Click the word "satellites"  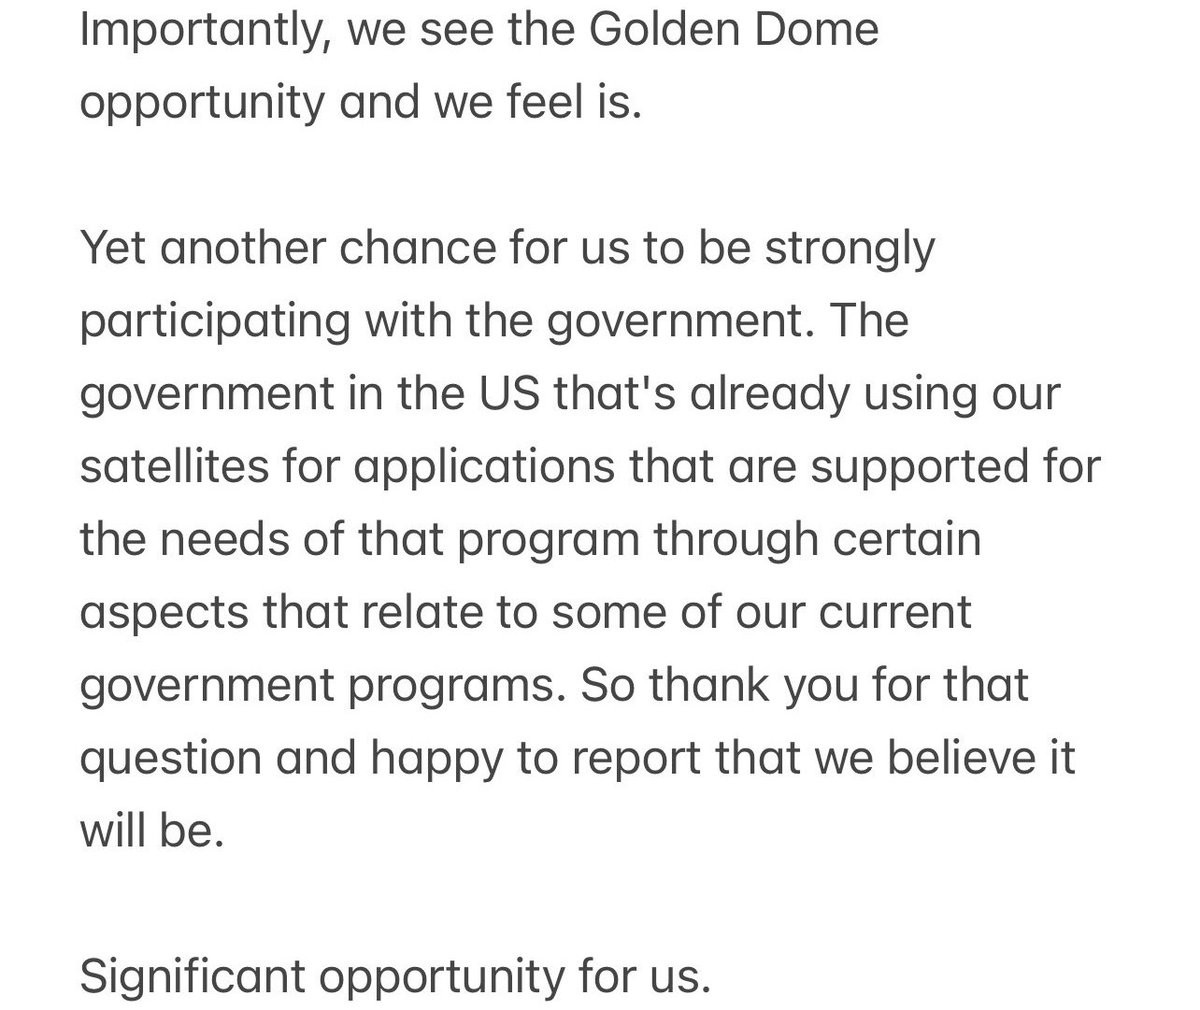[x=174, y=466]
